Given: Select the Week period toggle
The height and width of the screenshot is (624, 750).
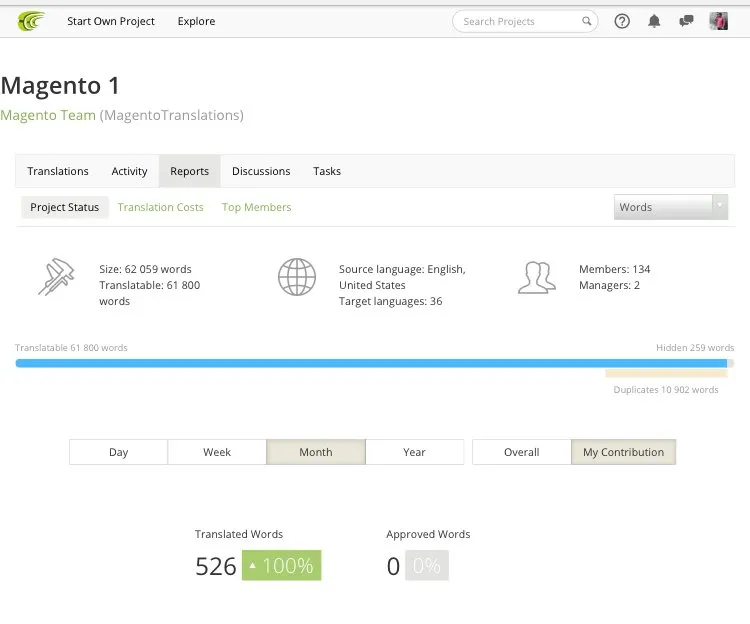Looking at the screenshot, I should [x=217, y=452].
